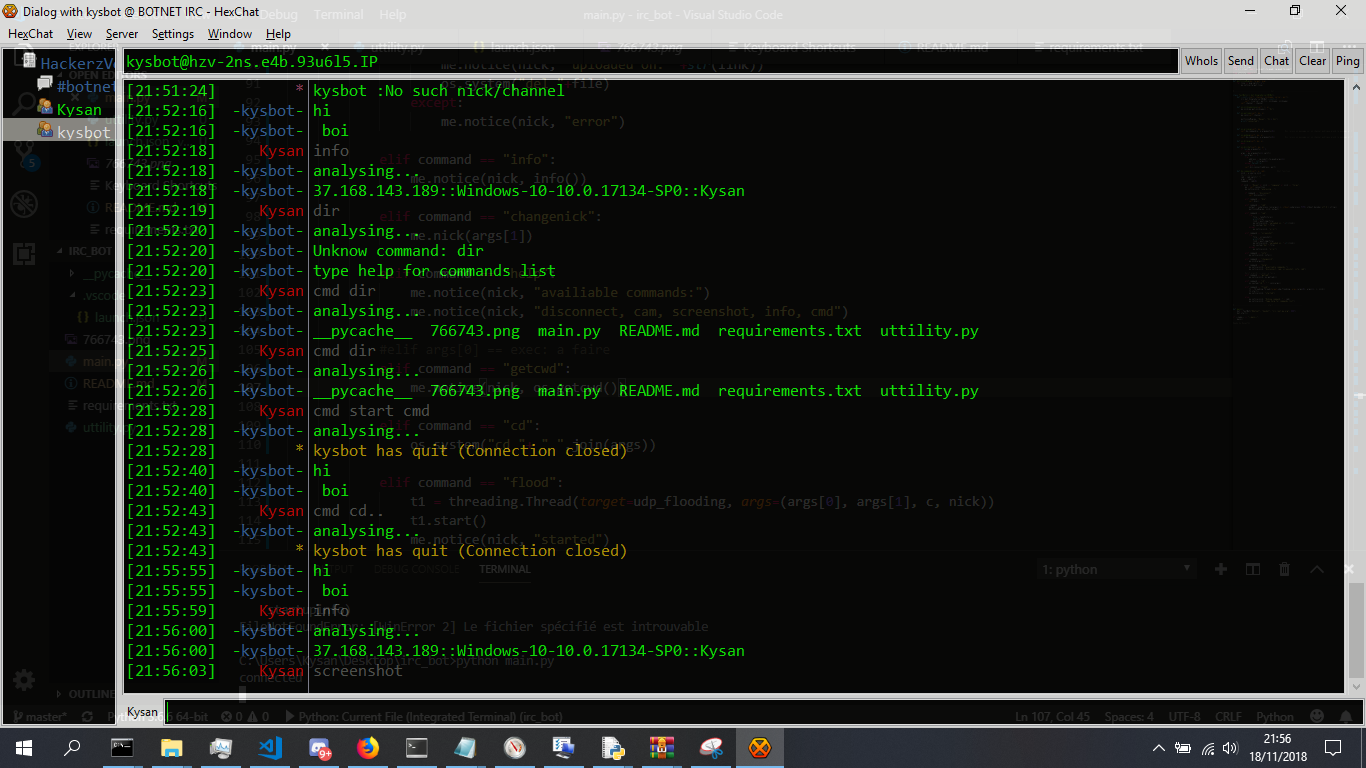
Task: Show hidden system tray icons
Action: [1158, 748]
